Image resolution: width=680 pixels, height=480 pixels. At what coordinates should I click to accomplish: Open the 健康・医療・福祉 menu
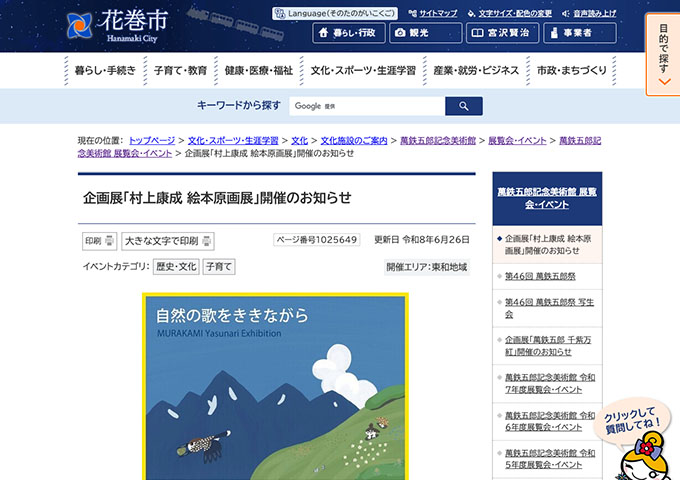click(258, 71)
